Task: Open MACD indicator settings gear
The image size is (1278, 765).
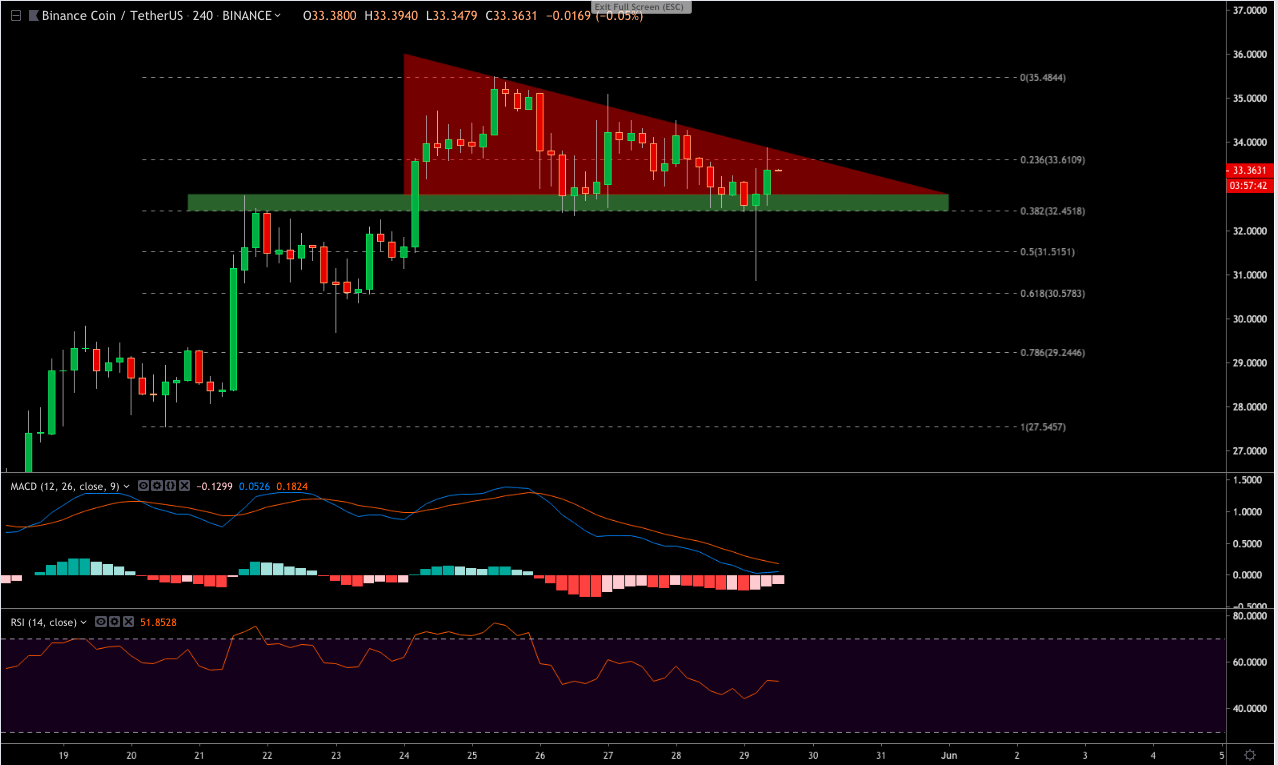Action: coord(157,486)
